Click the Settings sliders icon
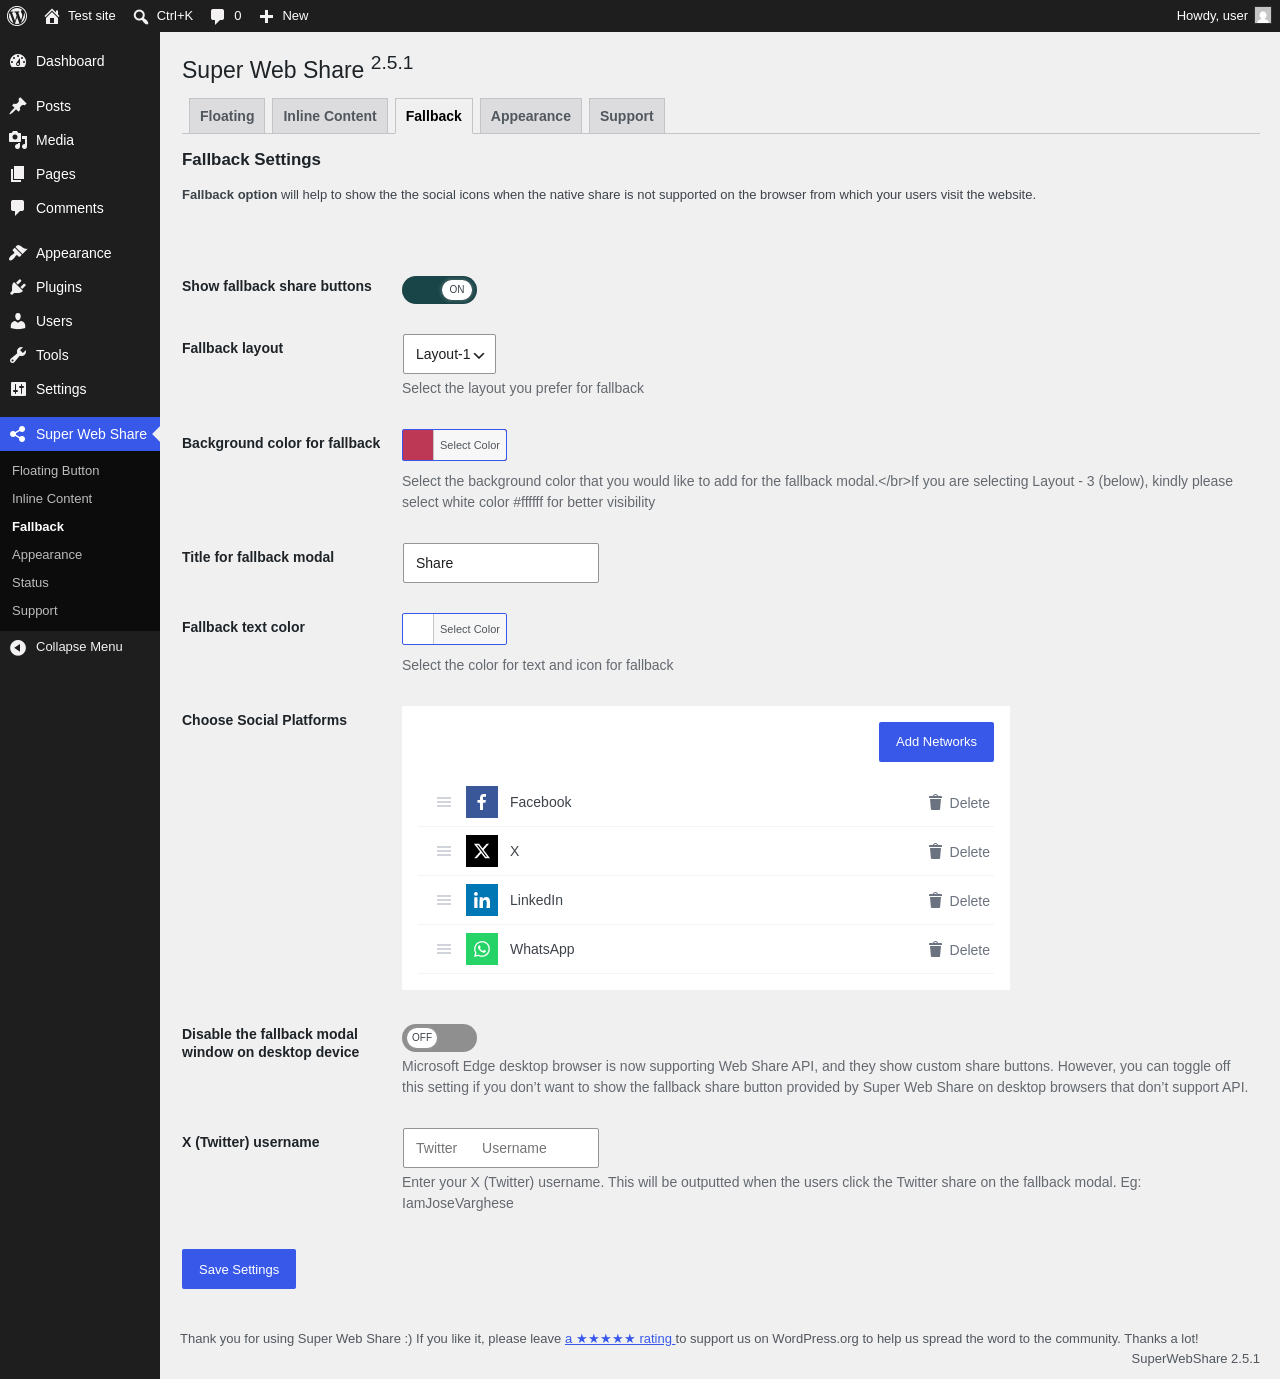 18,389
